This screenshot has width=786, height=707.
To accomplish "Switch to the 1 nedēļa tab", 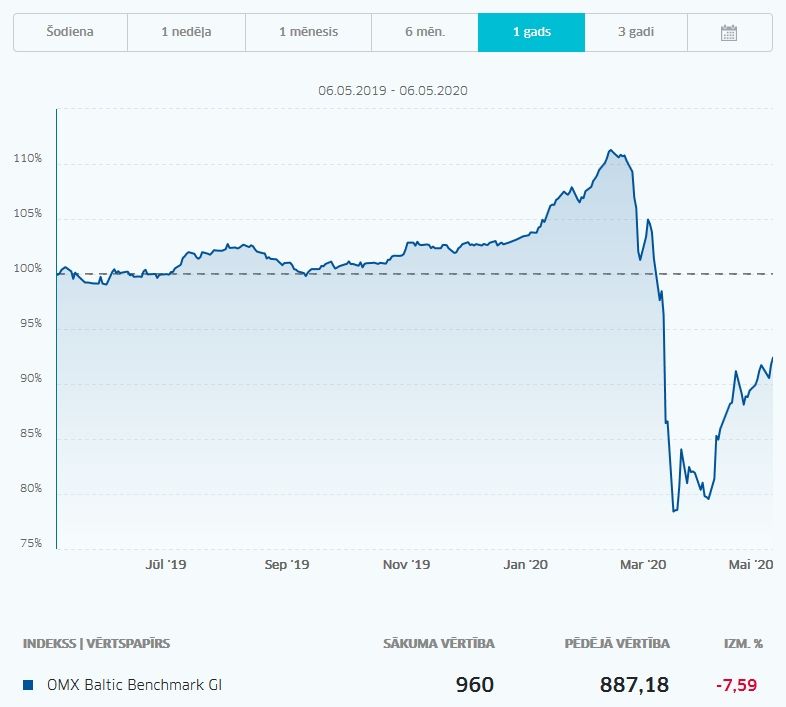I will (186, 33).
